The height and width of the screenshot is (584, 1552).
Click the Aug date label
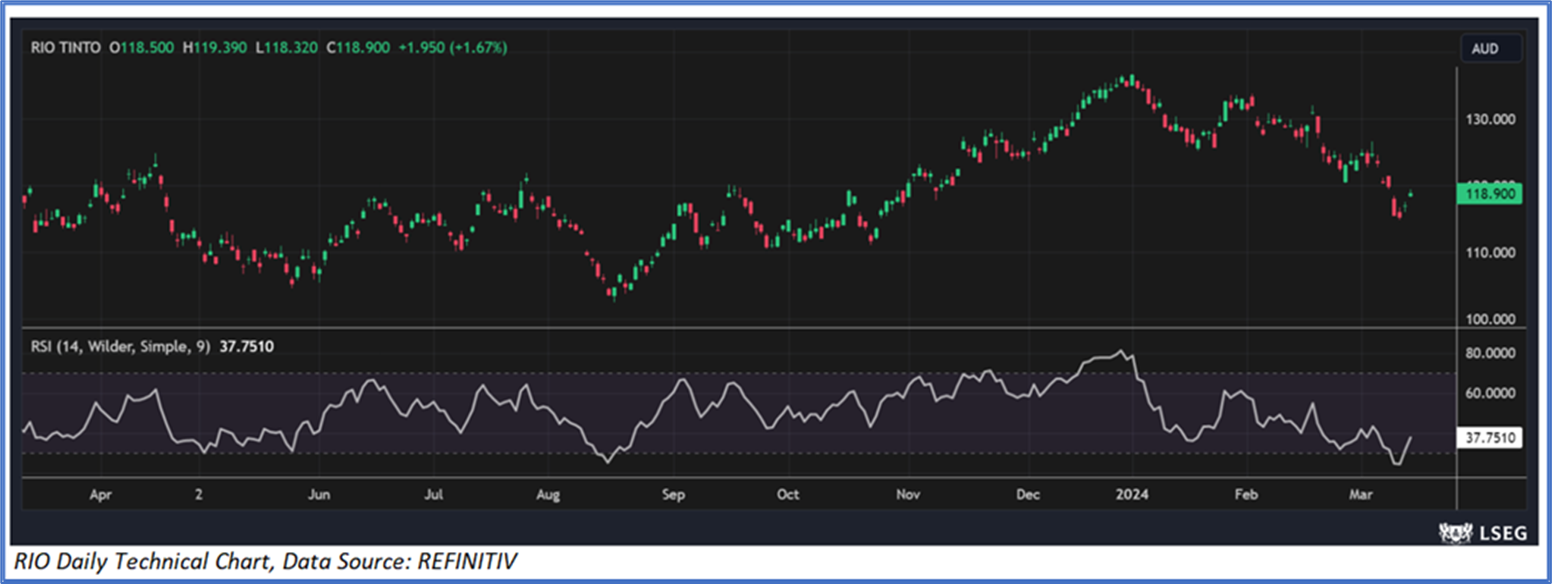pos(548,494)
